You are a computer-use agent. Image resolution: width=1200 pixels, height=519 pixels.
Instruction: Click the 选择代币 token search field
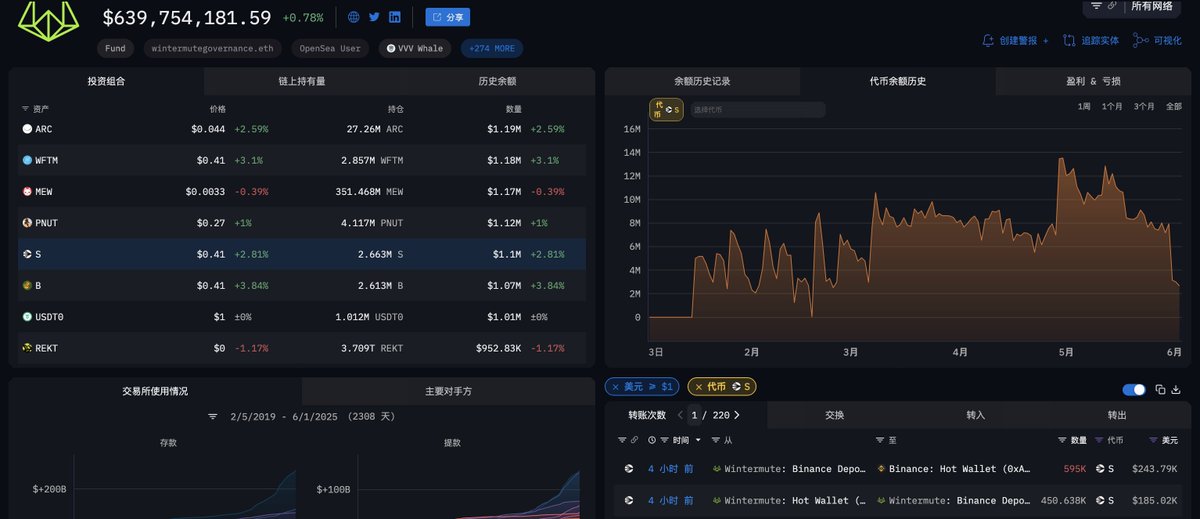(x=757, y=110)
